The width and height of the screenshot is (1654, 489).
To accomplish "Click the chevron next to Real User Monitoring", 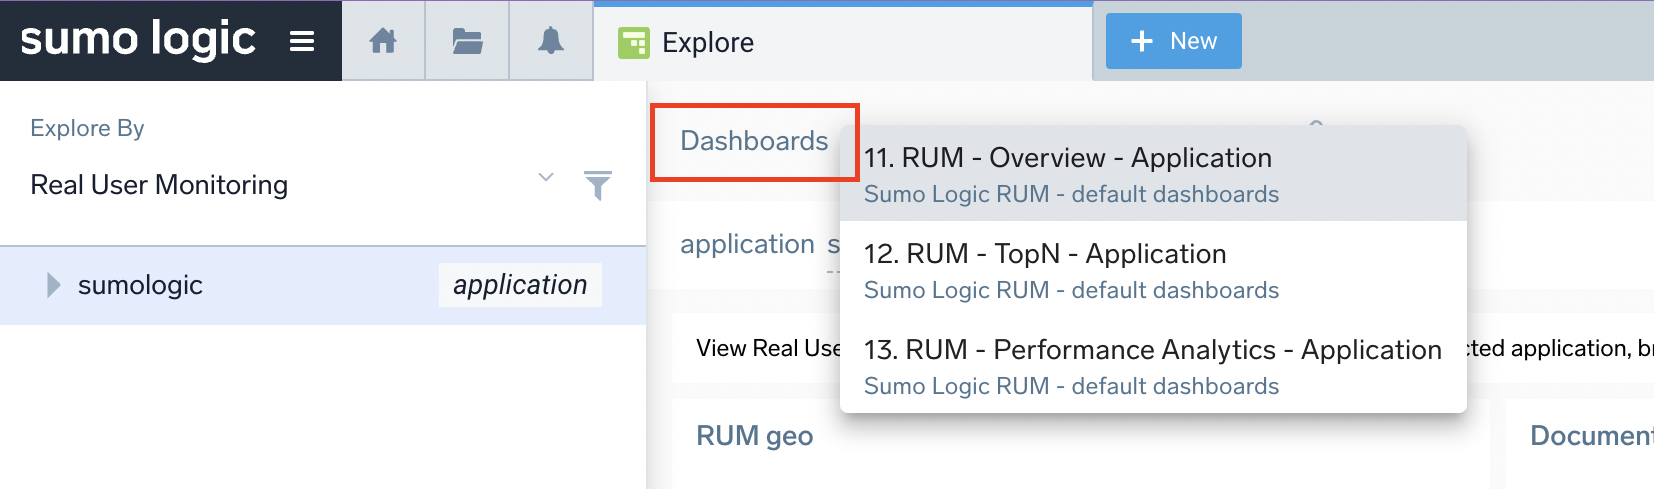I will 546,178.
